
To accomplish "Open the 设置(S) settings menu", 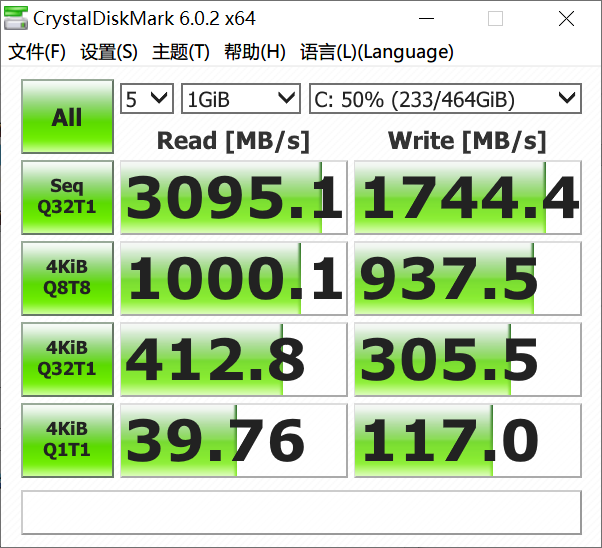I will (109, 52).
